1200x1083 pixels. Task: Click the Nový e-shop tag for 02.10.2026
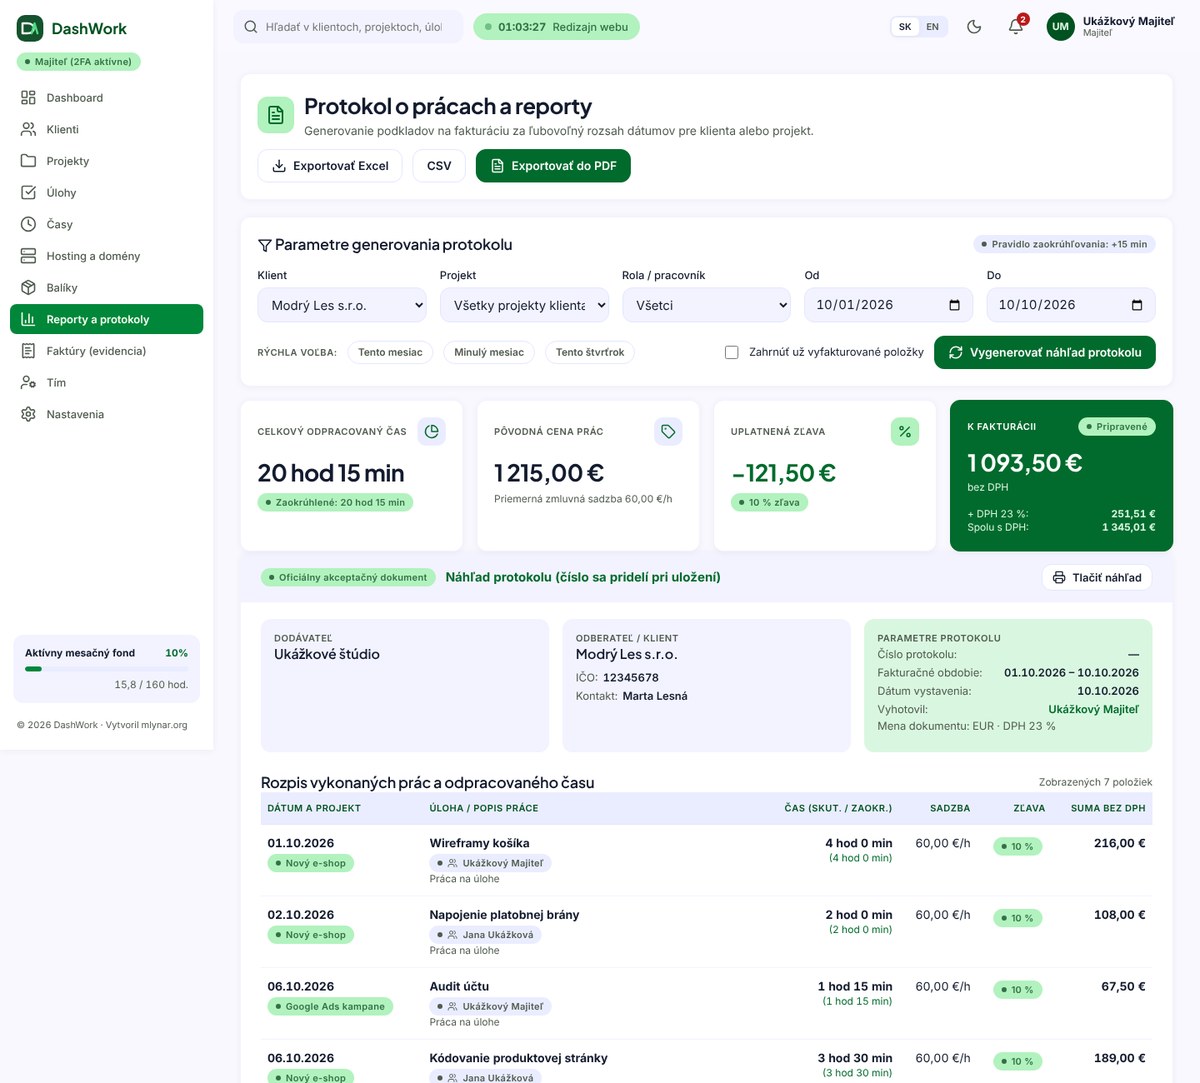(311, 935)
